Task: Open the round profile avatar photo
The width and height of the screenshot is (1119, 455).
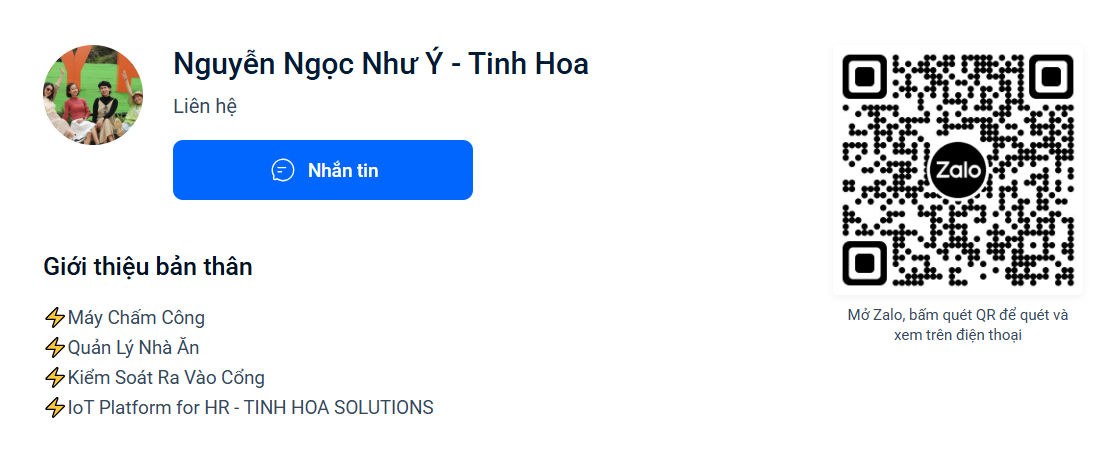Action: point(93,95)
